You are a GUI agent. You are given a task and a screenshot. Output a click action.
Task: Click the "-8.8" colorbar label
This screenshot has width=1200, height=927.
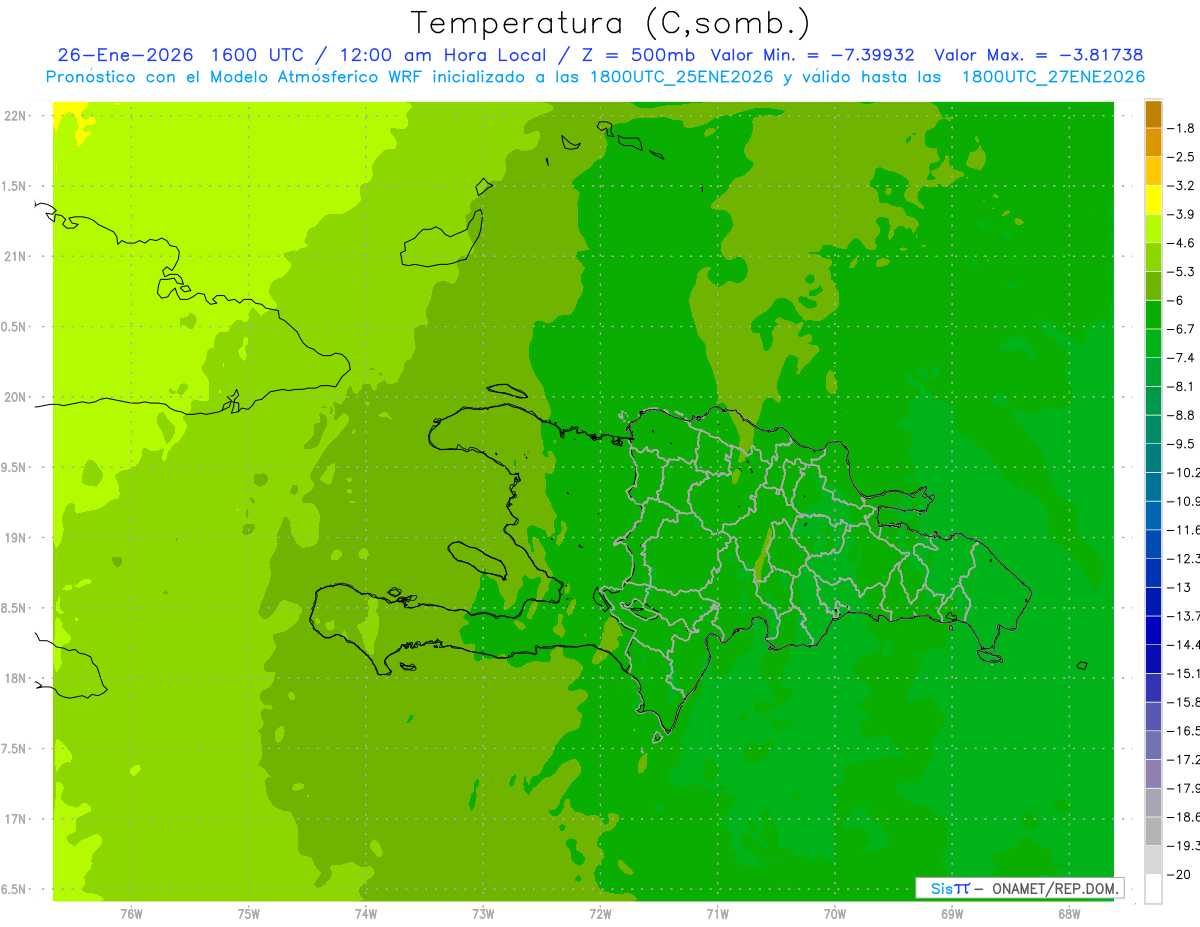(1183, 415)
